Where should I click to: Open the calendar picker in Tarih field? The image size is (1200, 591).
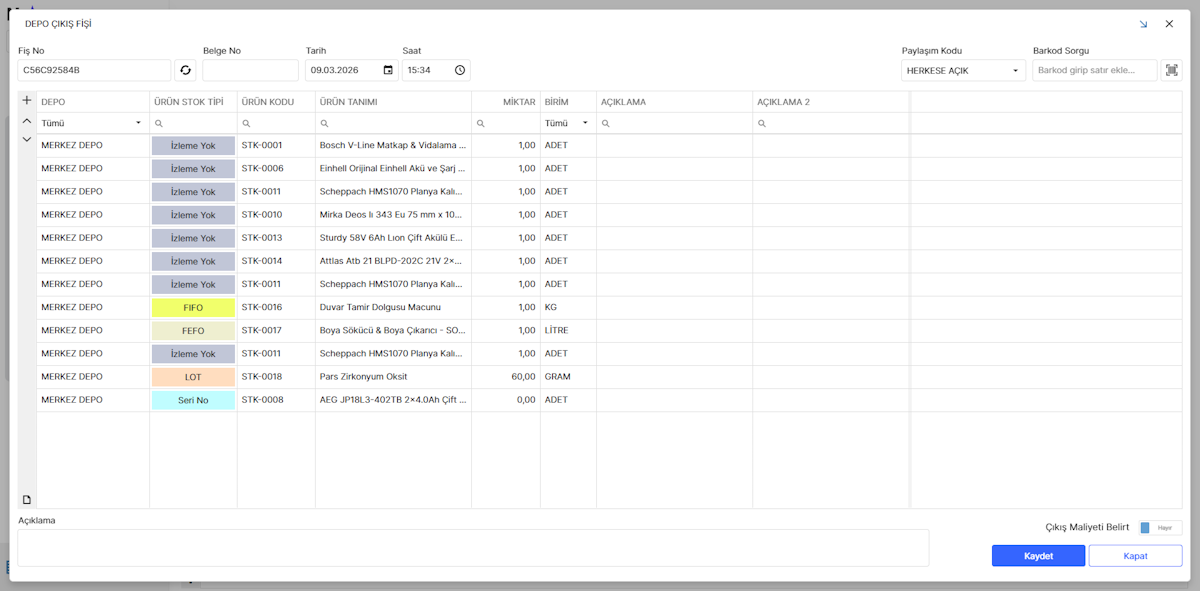388,70
